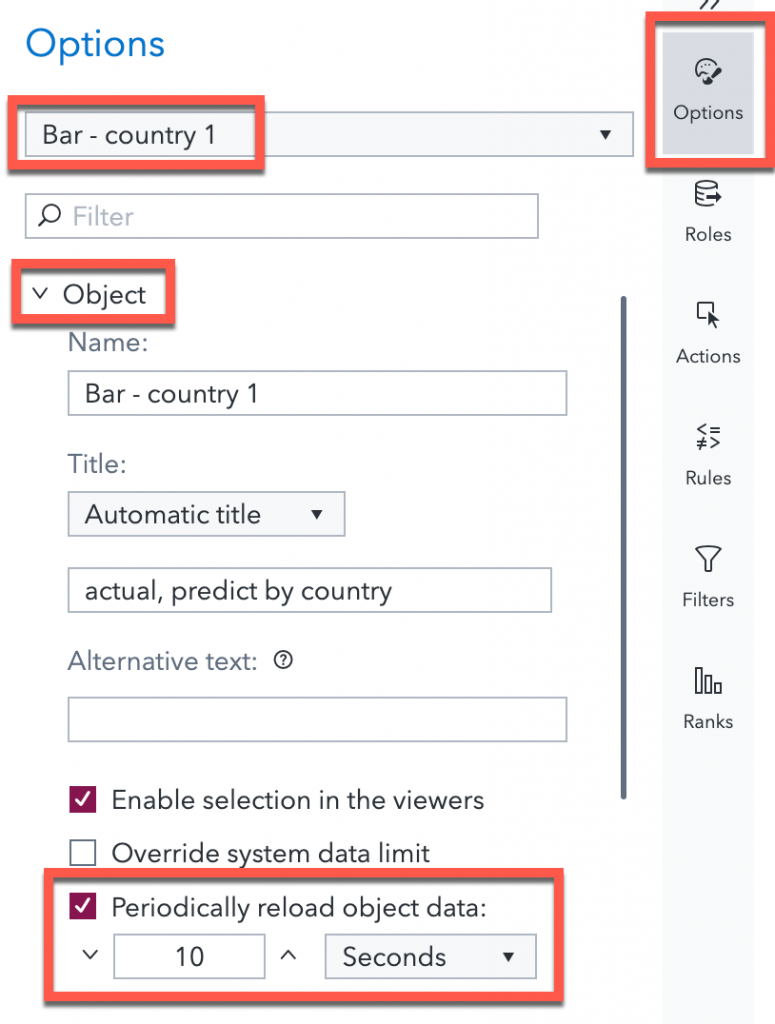Open the Actions panel
The width and height of the screenshot is (775, 1024).
point(707,332)
